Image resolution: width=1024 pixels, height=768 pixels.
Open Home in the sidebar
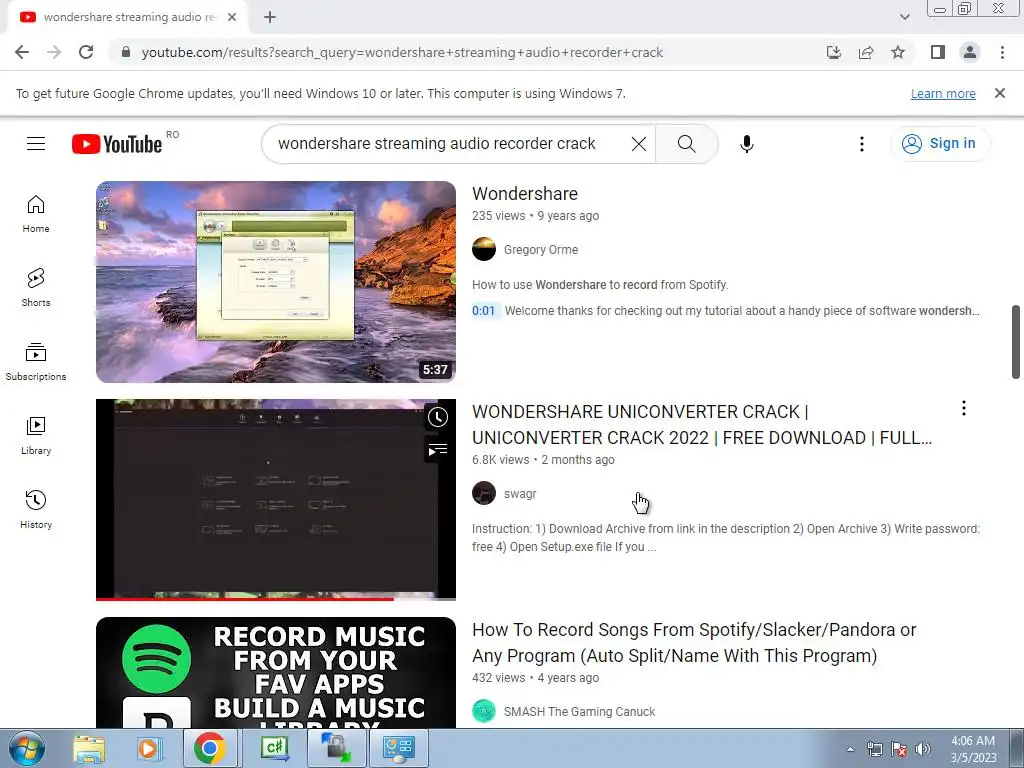[36, 214]
